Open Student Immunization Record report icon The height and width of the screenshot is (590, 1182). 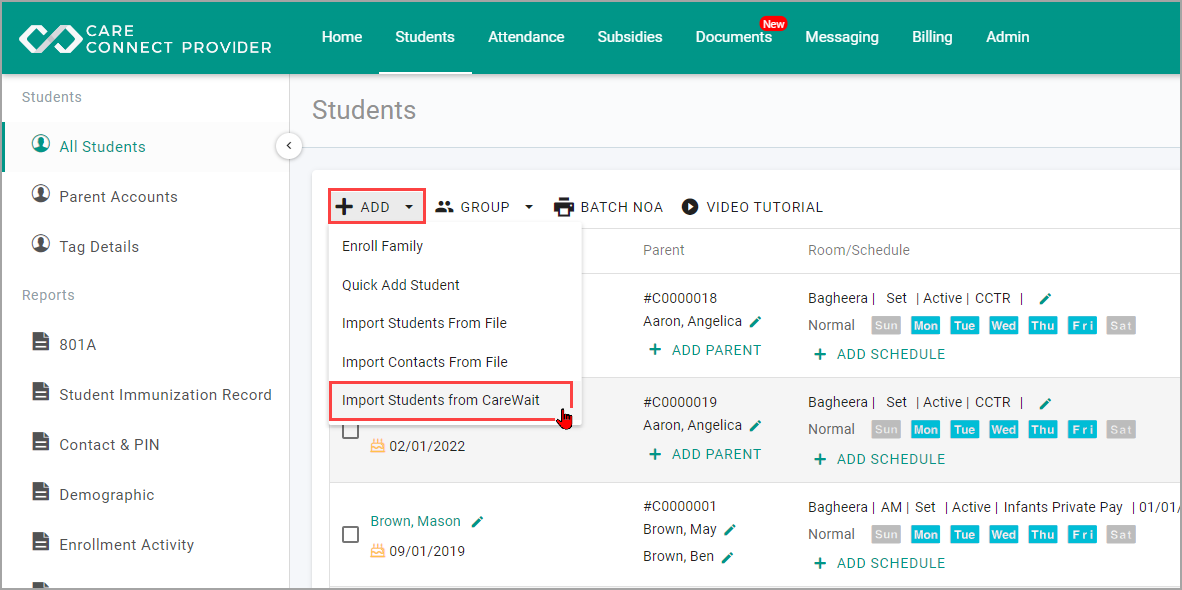tap(41, 393)
